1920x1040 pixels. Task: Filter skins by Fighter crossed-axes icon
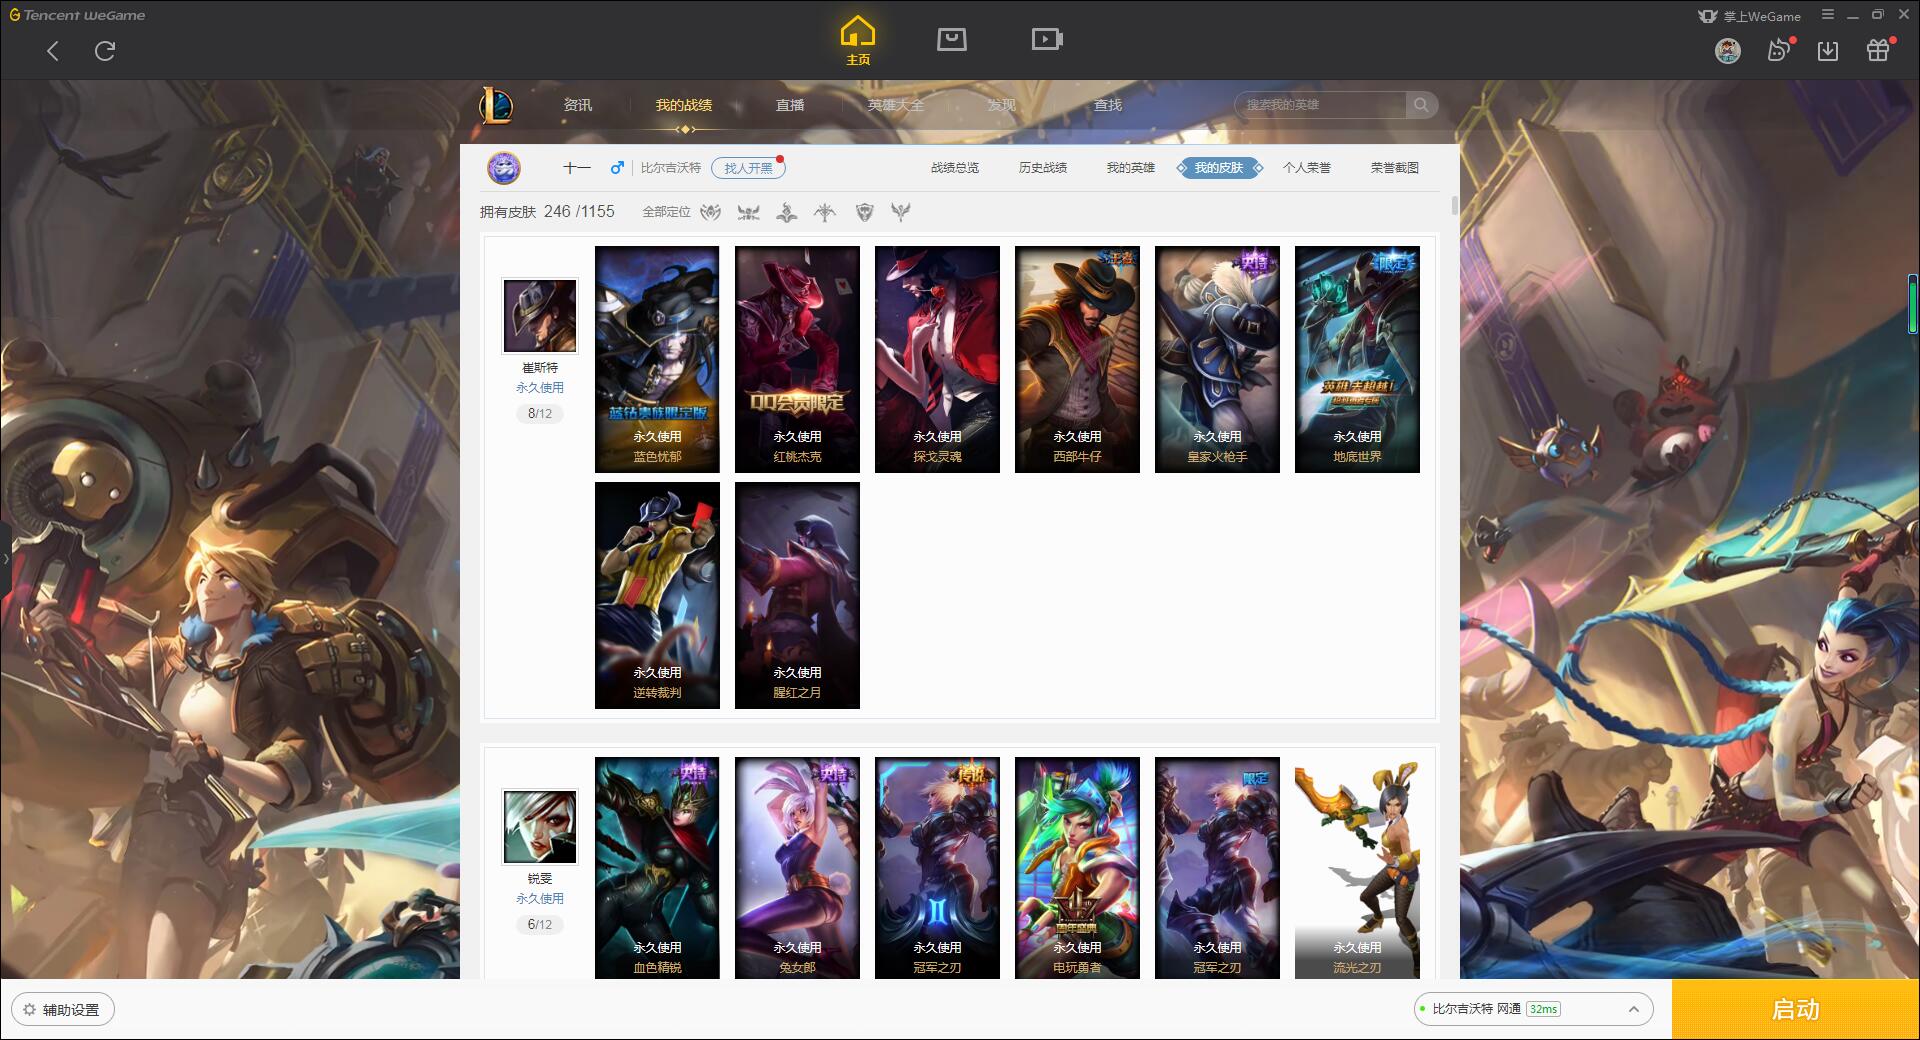(748, 212)
